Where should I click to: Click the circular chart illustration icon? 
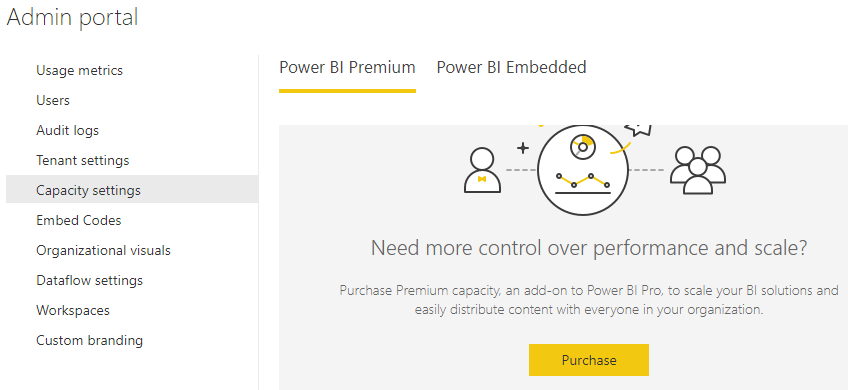[583, 169]
